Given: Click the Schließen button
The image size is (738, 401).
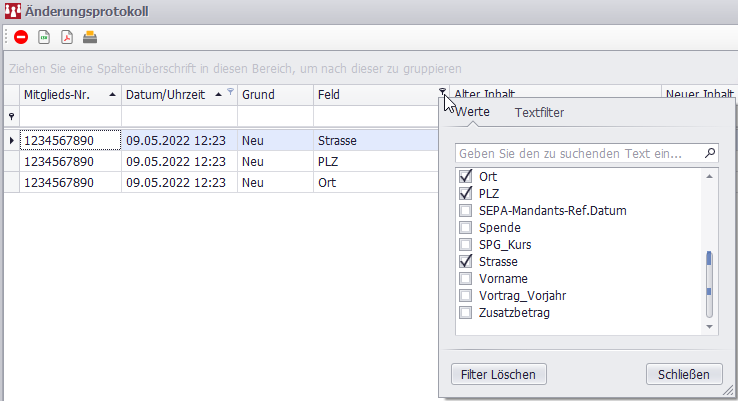Looking at the screenshot, I should (684, 374).
